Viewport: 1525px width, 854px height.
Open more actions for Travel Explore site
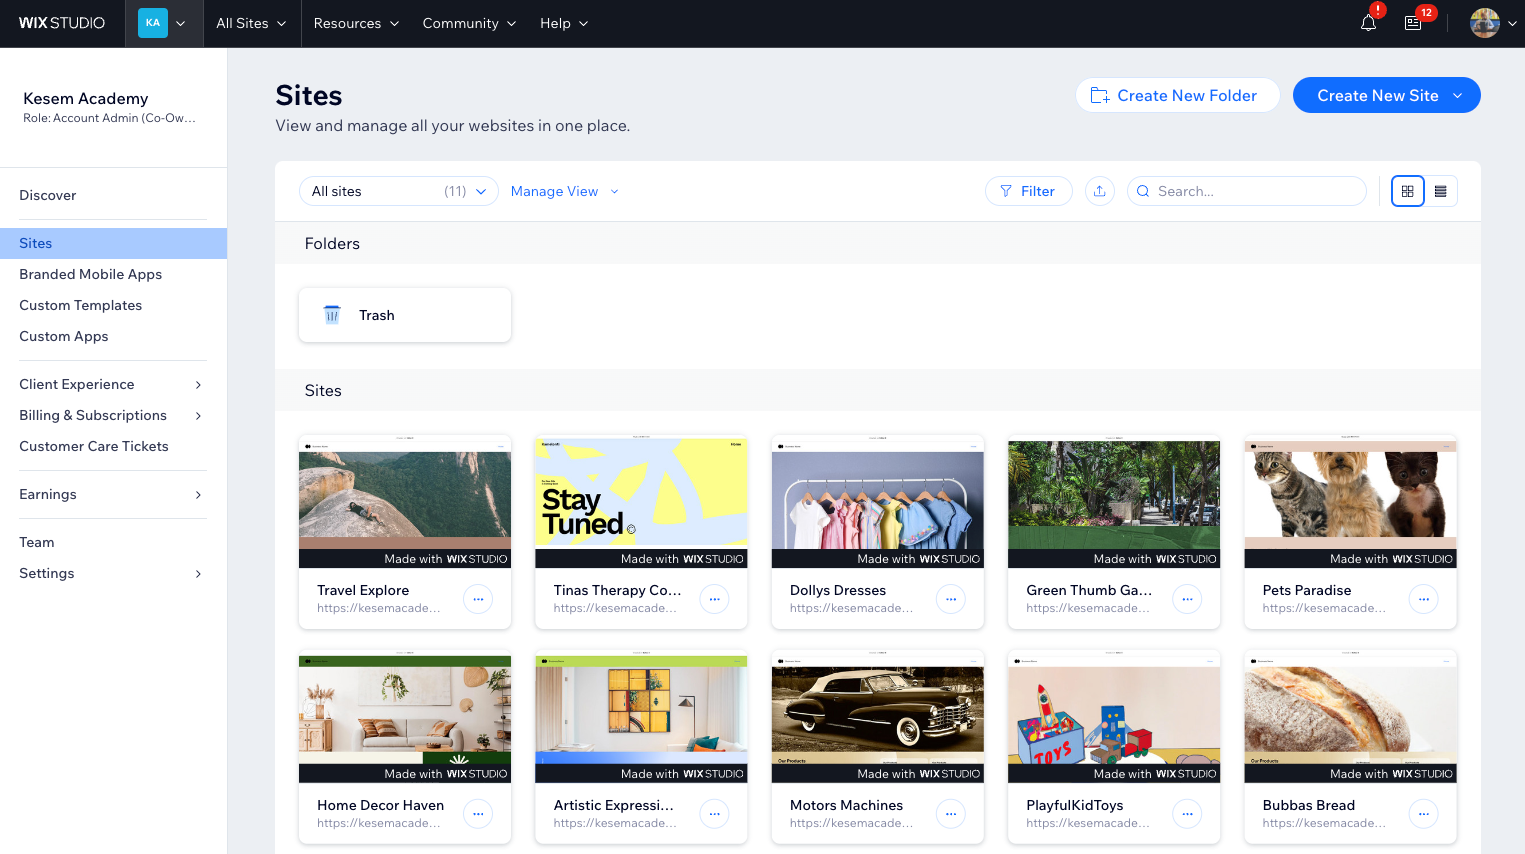pyautogui.click(x=478, y=599)
